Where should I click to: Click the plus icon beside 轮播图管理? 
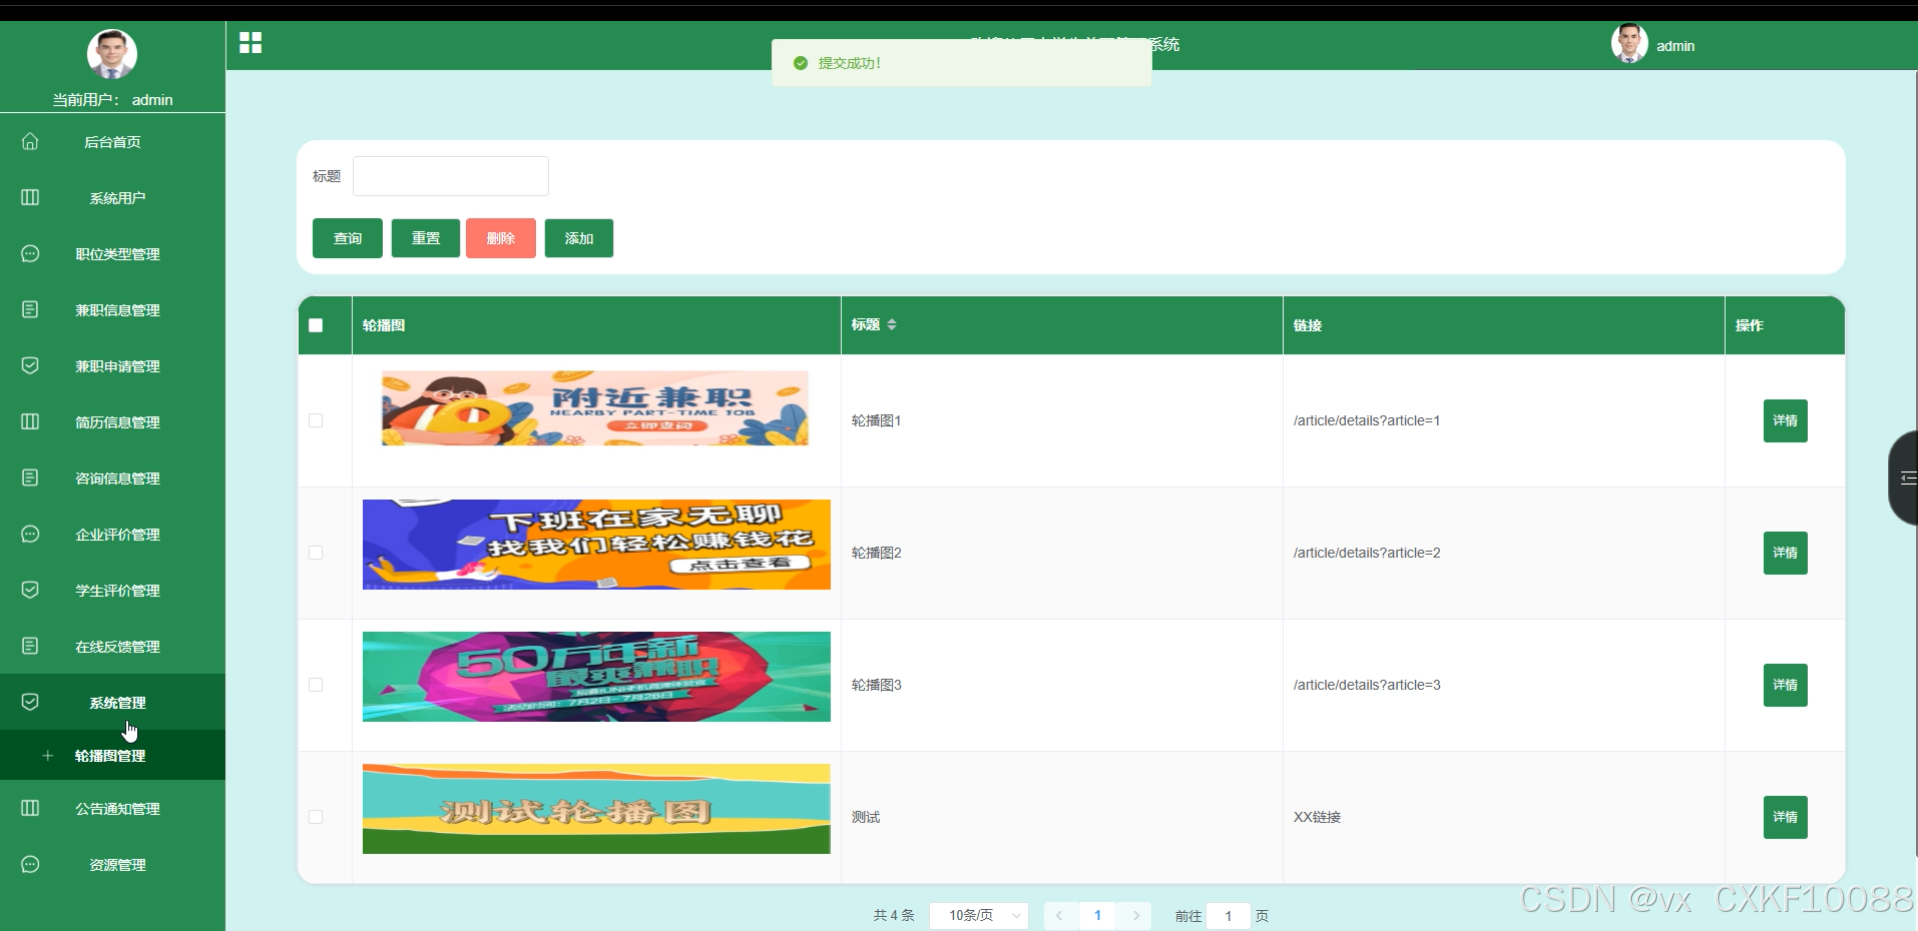tap(47, 756)
